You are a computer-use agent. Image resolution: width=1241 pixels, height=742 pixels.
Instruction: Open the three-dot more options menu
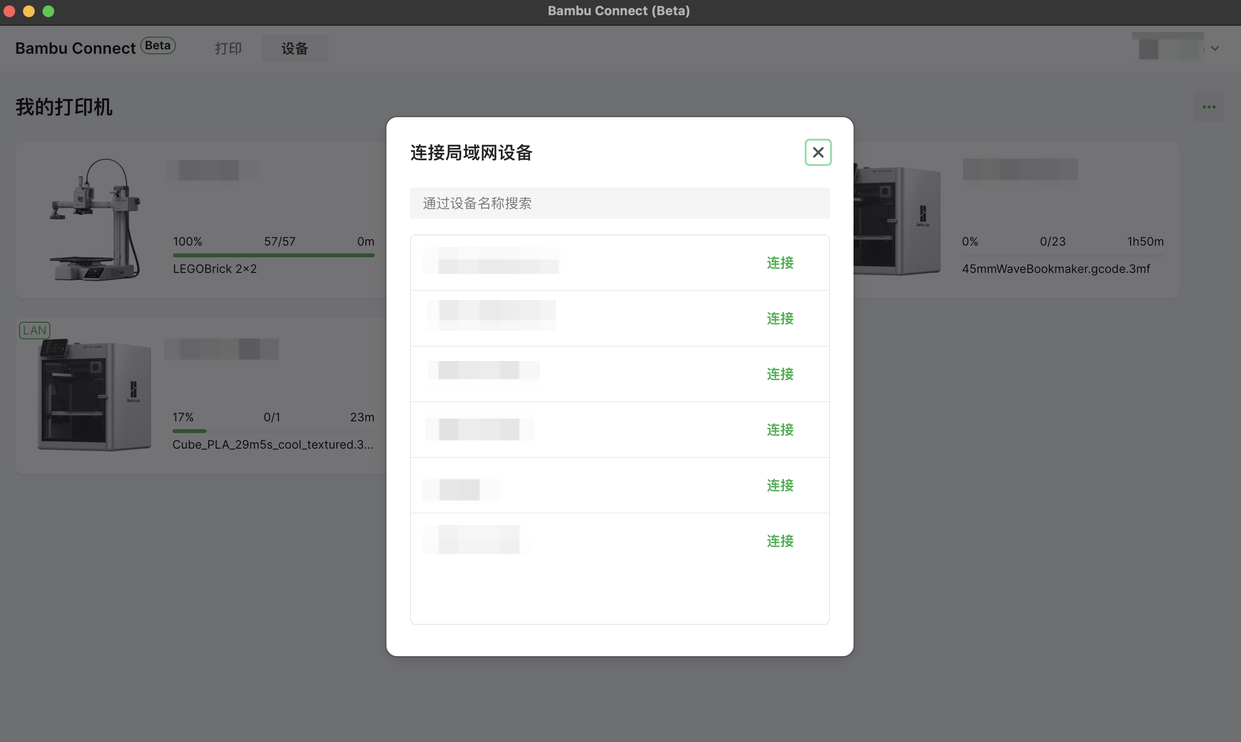pos(1209,107)
